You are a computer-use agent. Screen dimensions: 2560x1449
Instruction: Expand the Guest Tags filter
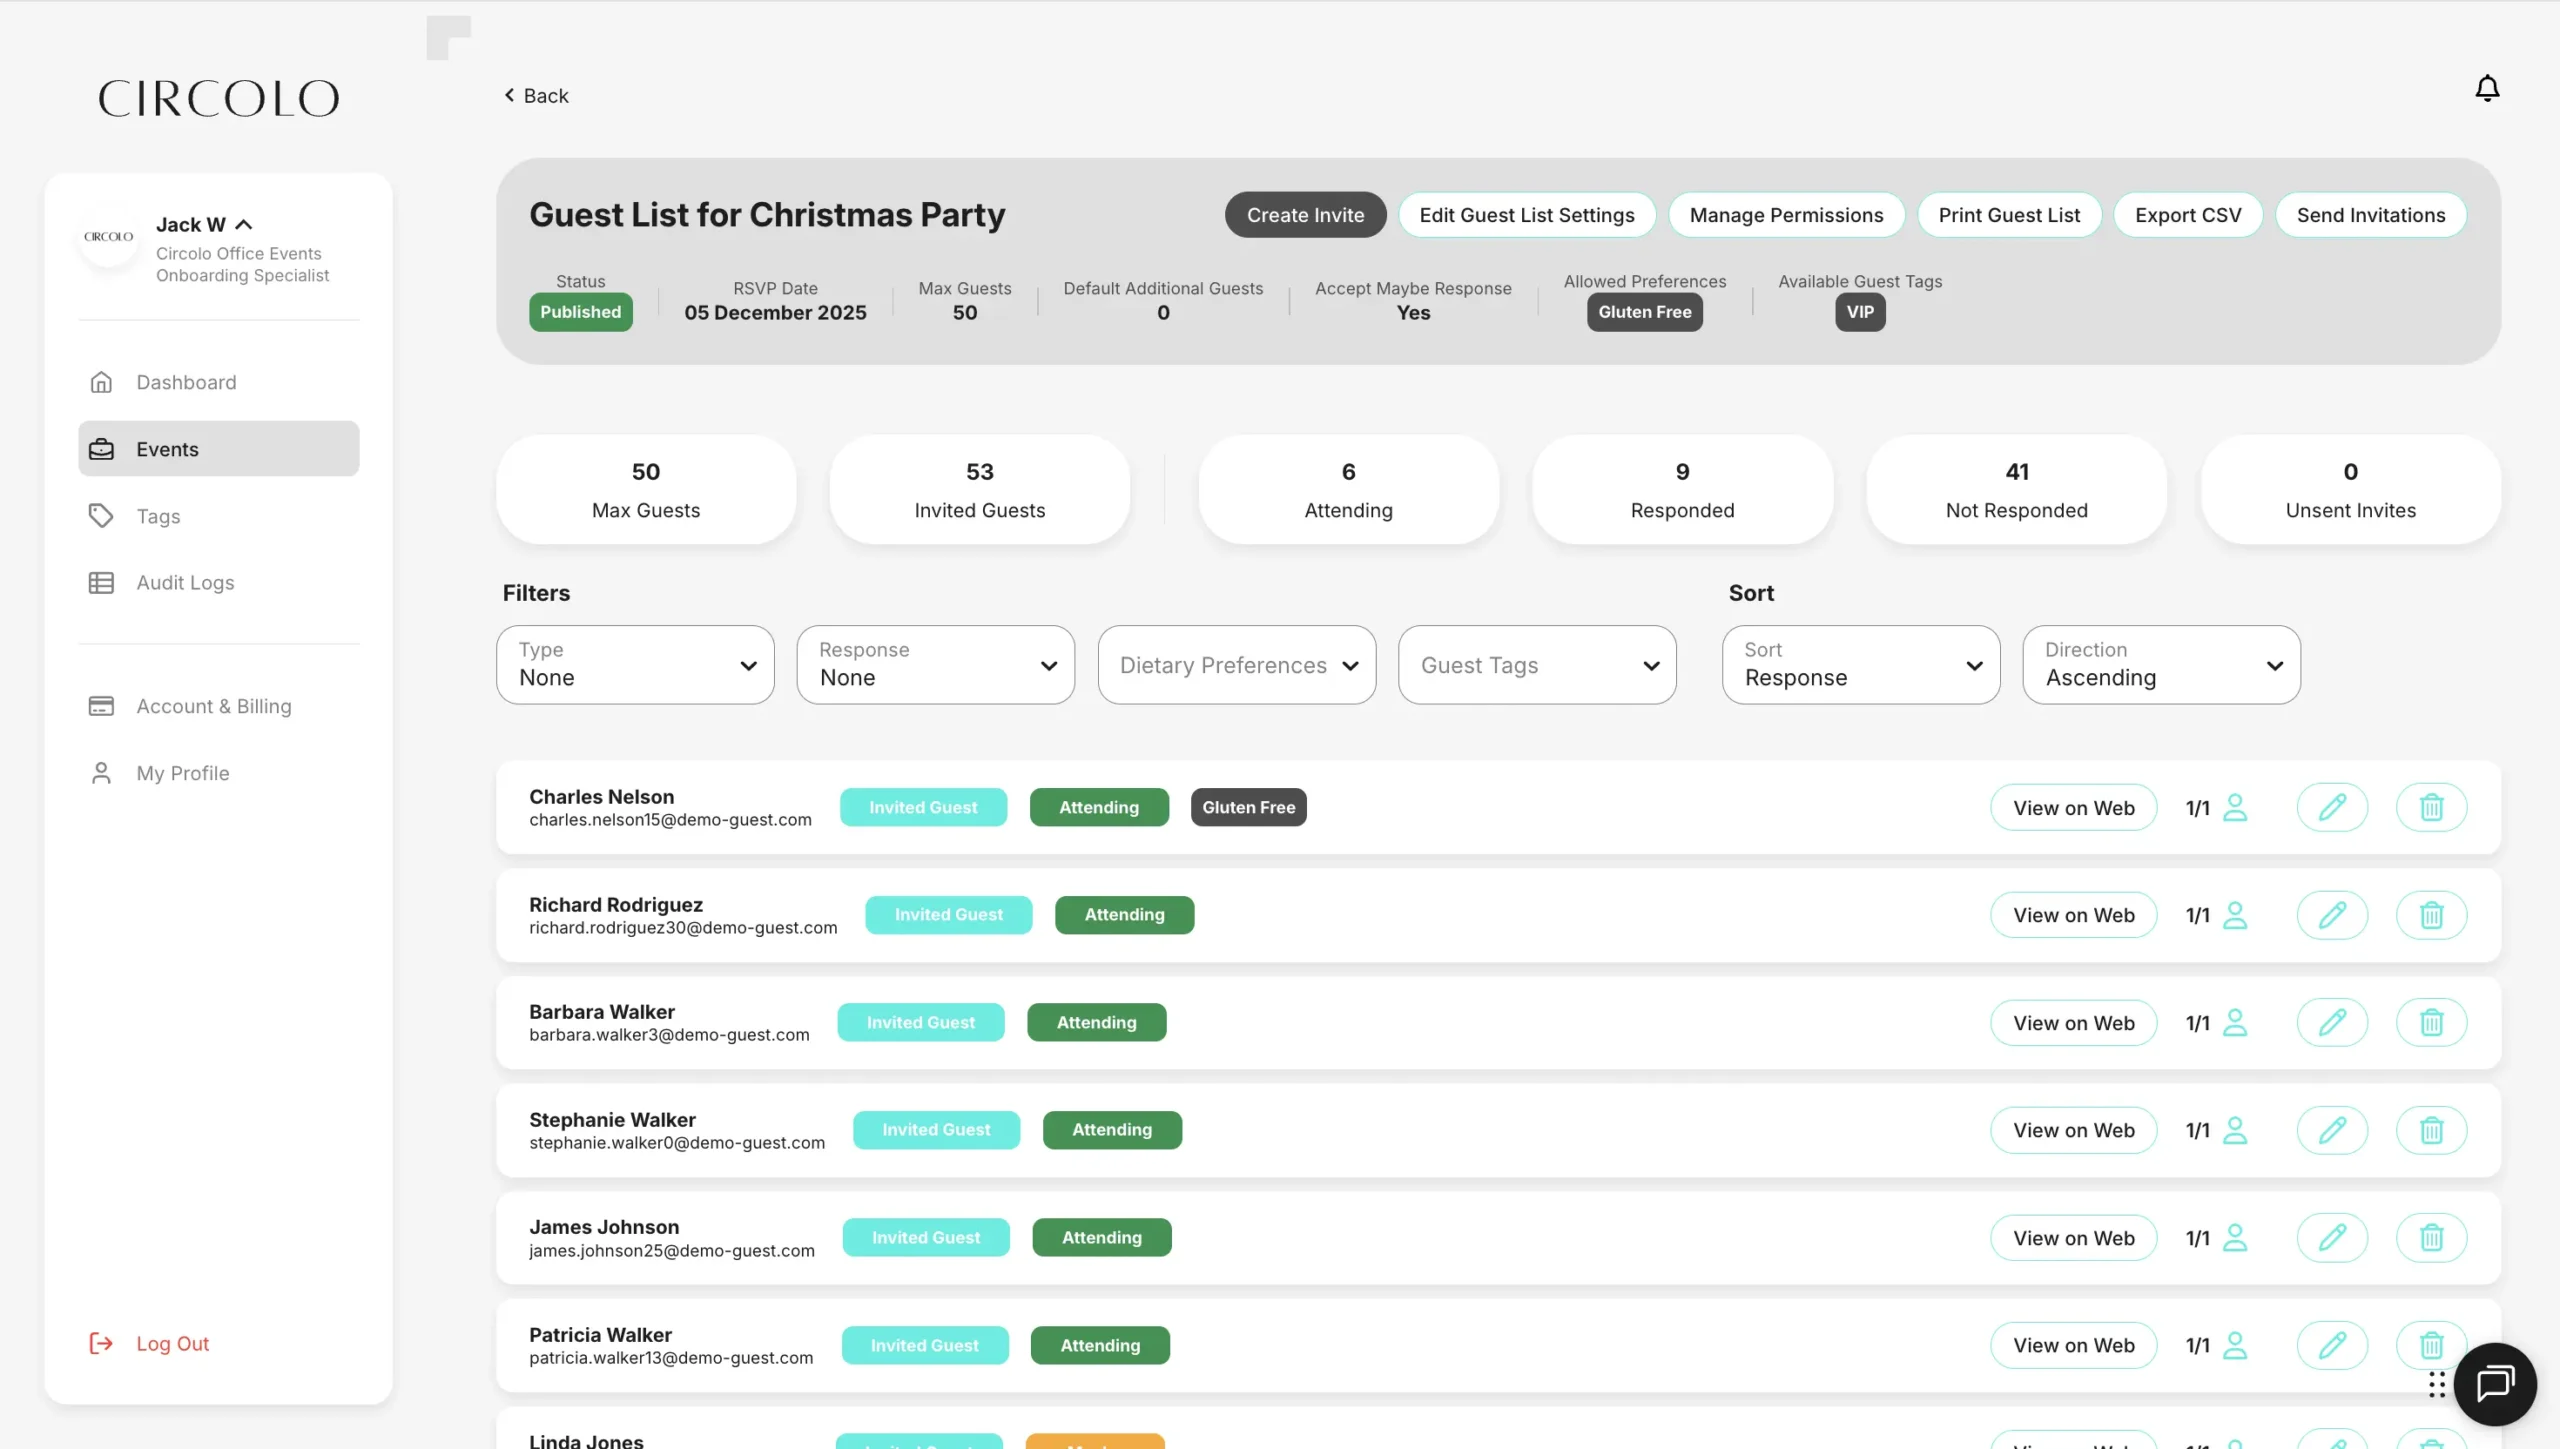(1536, 665)
